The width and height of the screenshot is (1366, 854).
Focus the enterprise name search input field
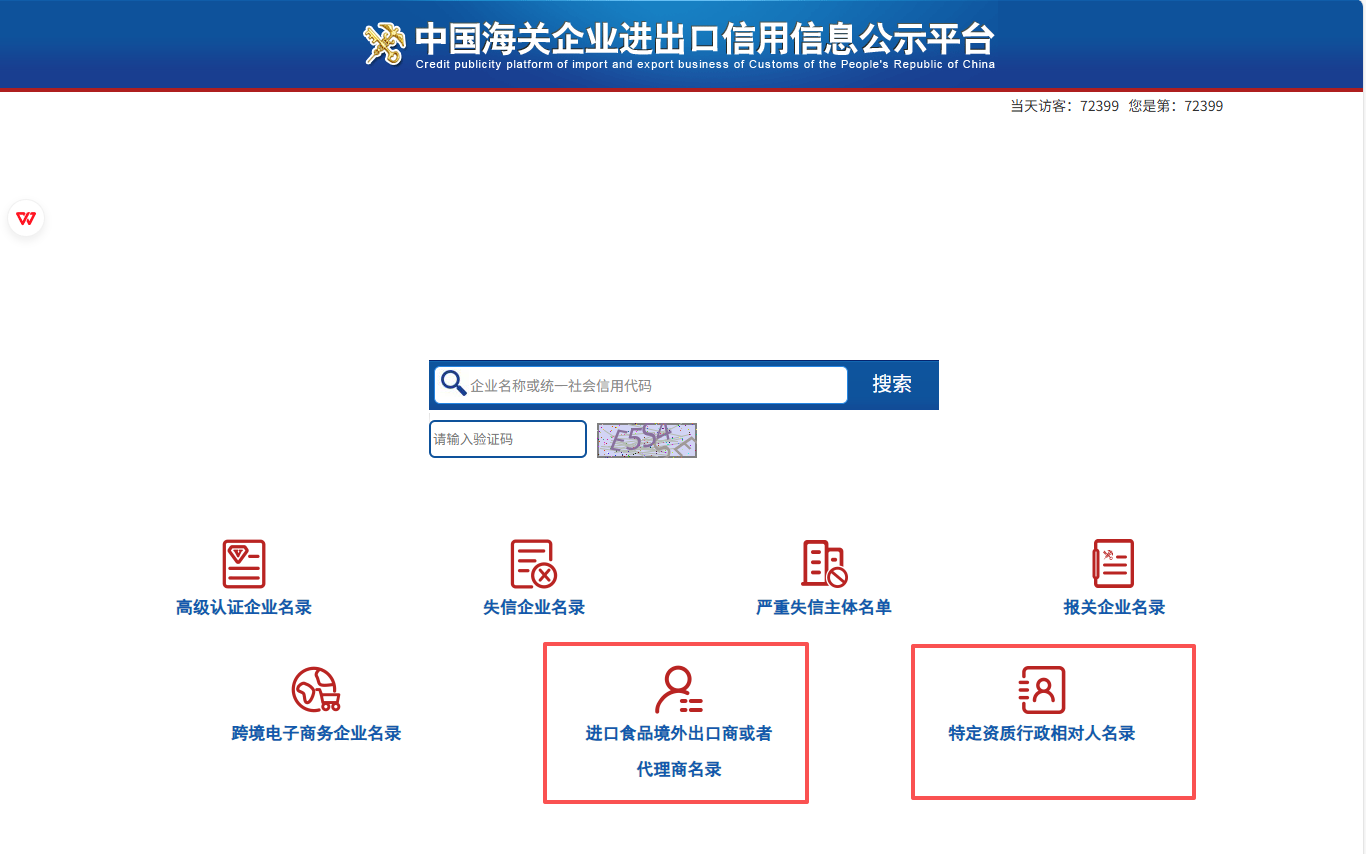tap(655, 385)
